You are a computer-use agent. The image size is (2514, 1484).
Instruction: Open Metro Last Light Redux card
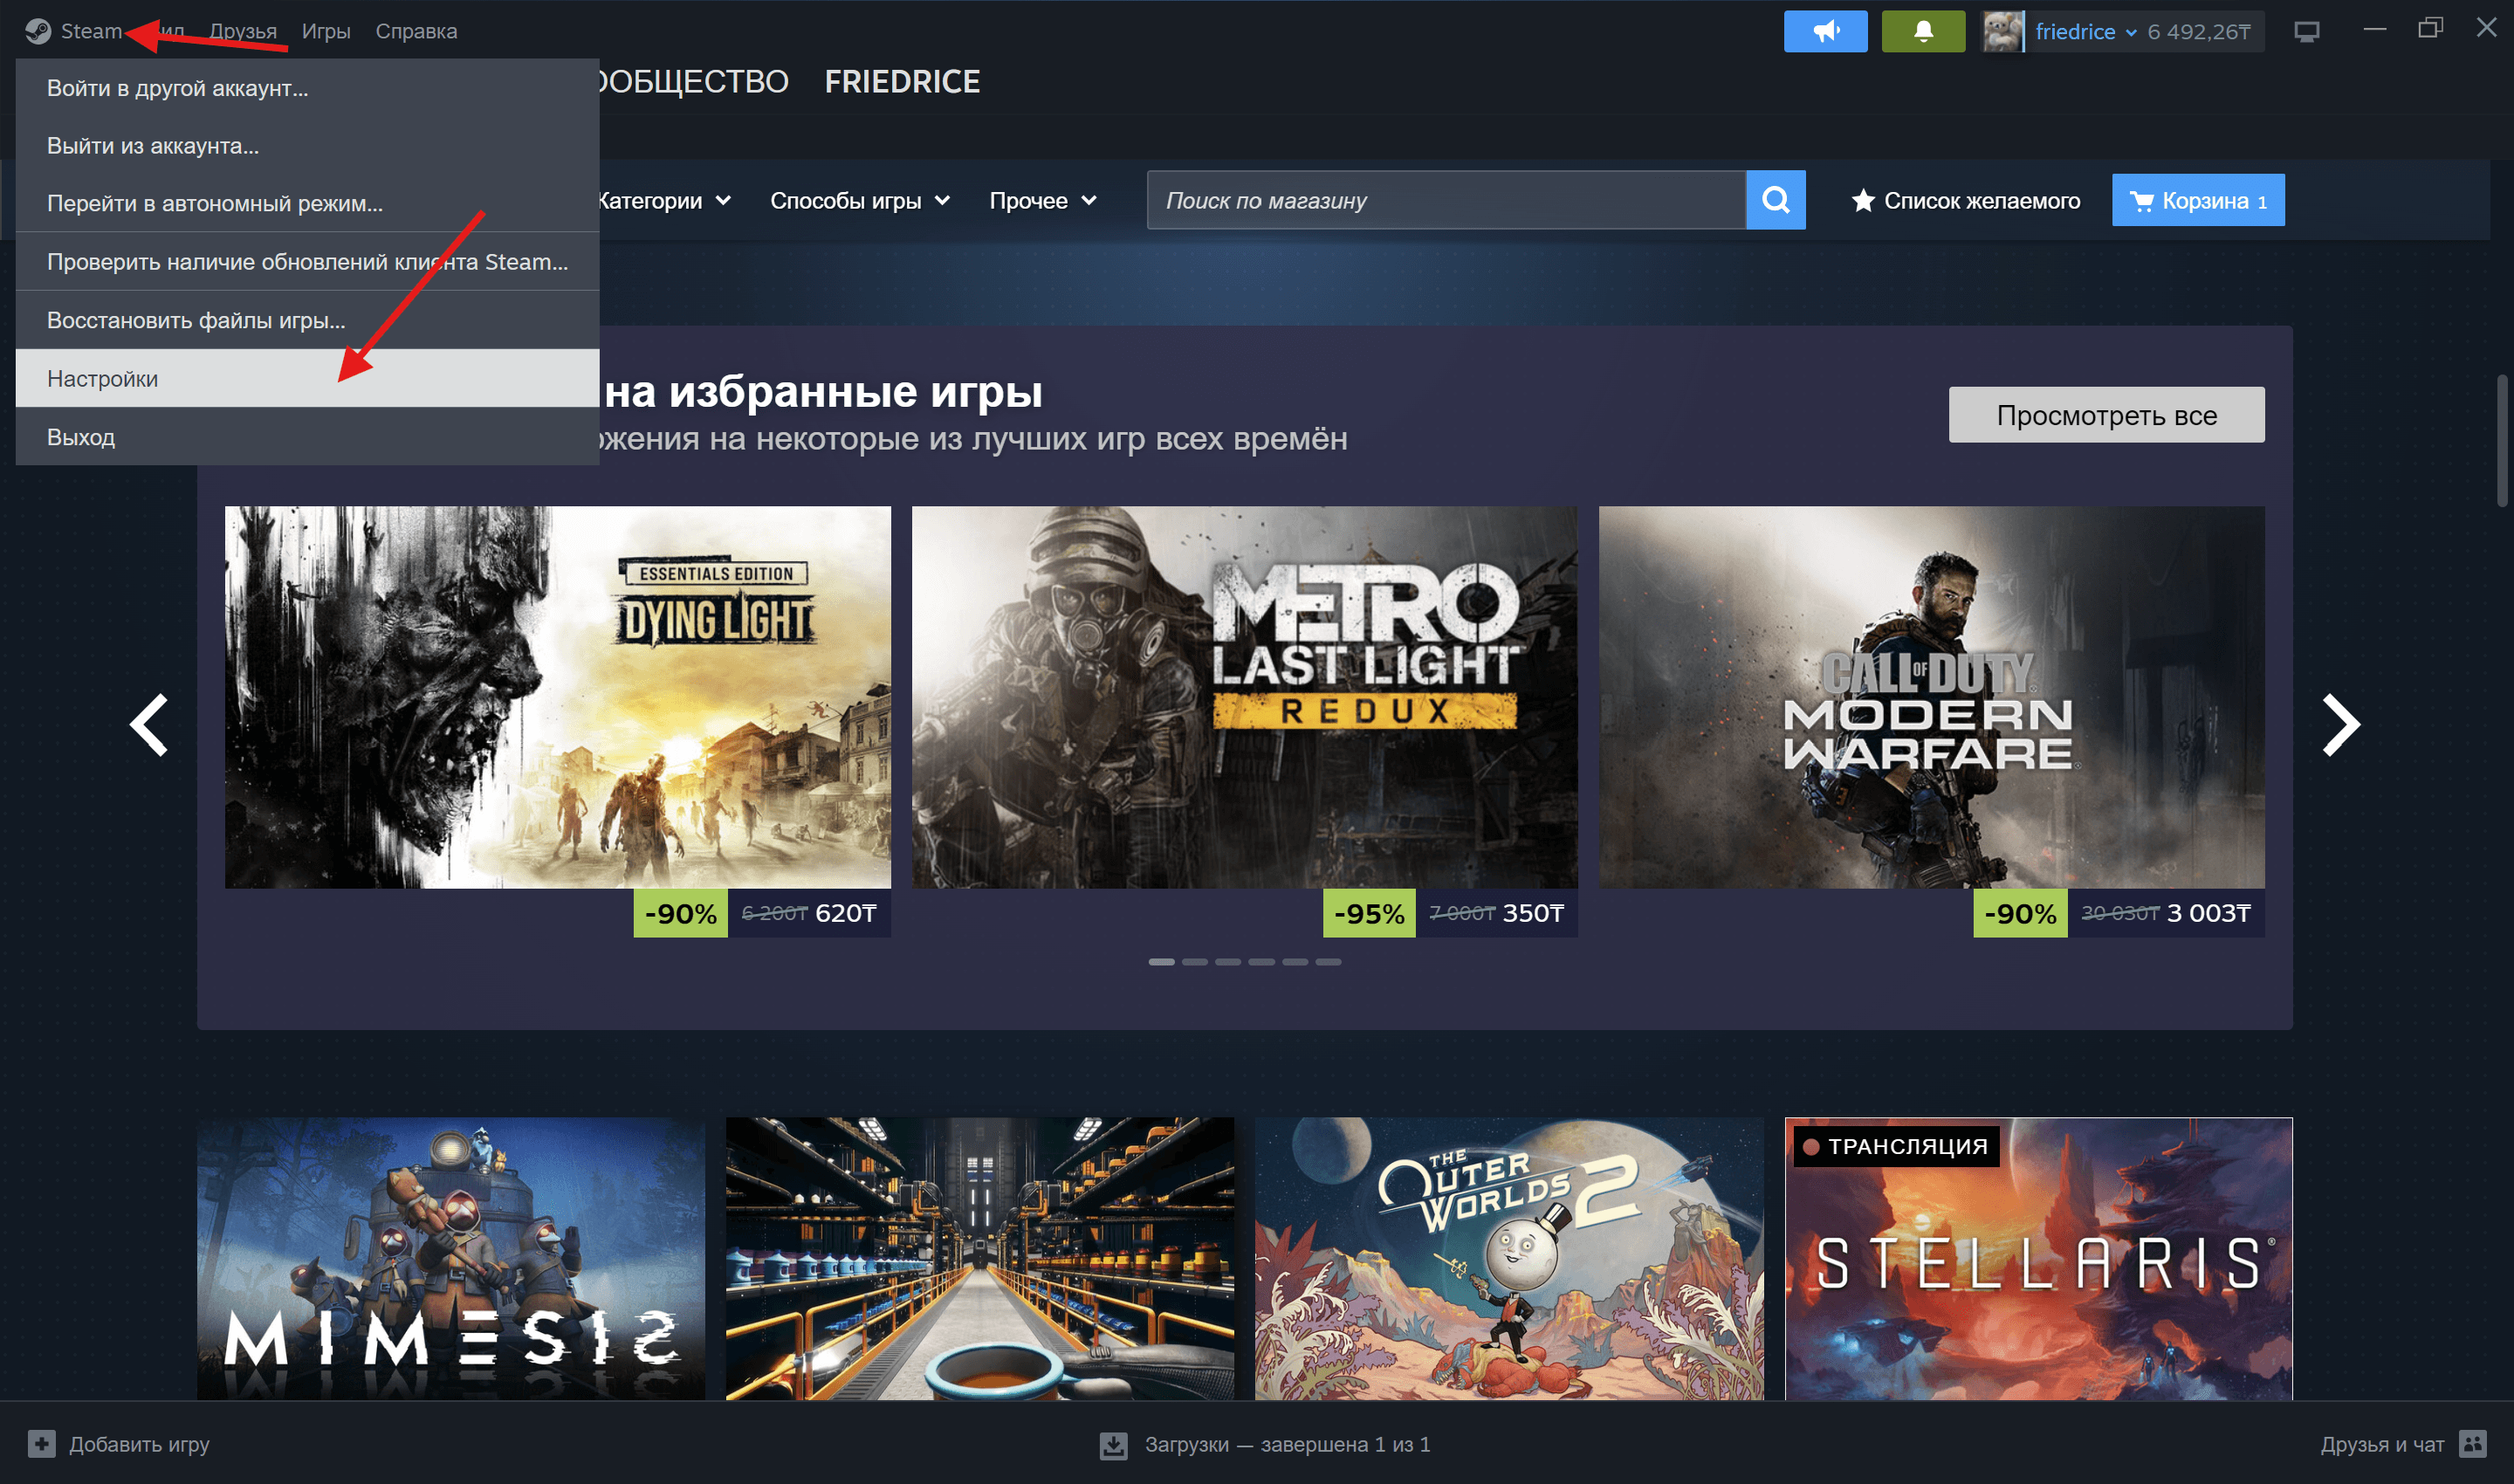point(1244,697)
